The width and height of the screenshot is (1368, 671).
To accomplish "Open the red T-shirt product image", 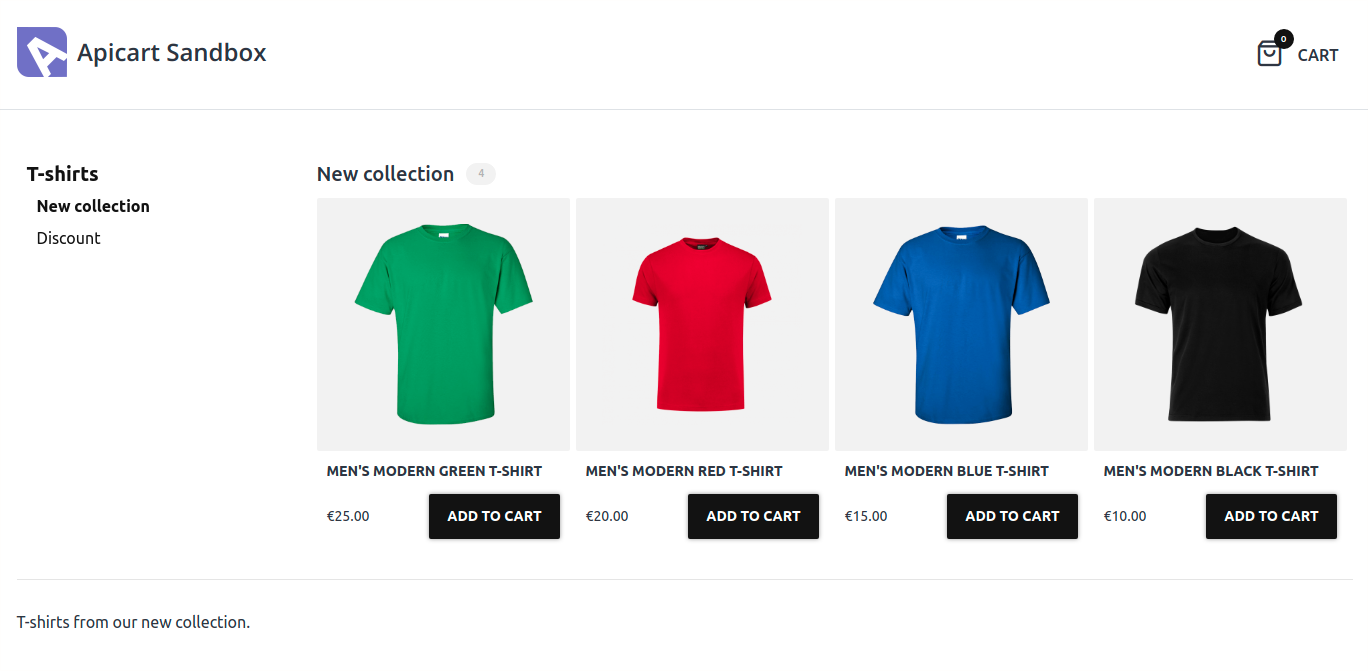I will tap(702, 324).
